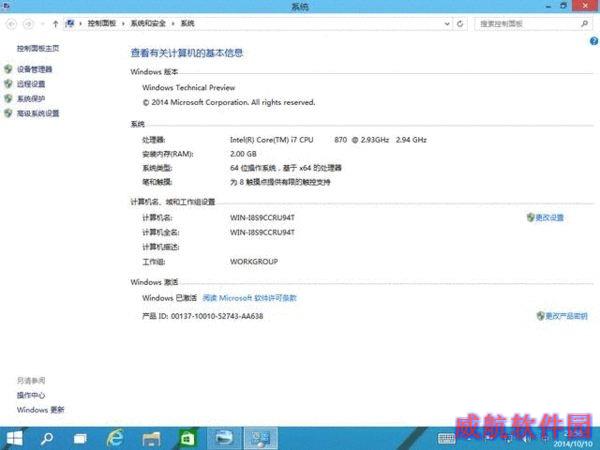Open taskbar Search
The height and width of the screenshot is (450, 600).
coord(47,439)
